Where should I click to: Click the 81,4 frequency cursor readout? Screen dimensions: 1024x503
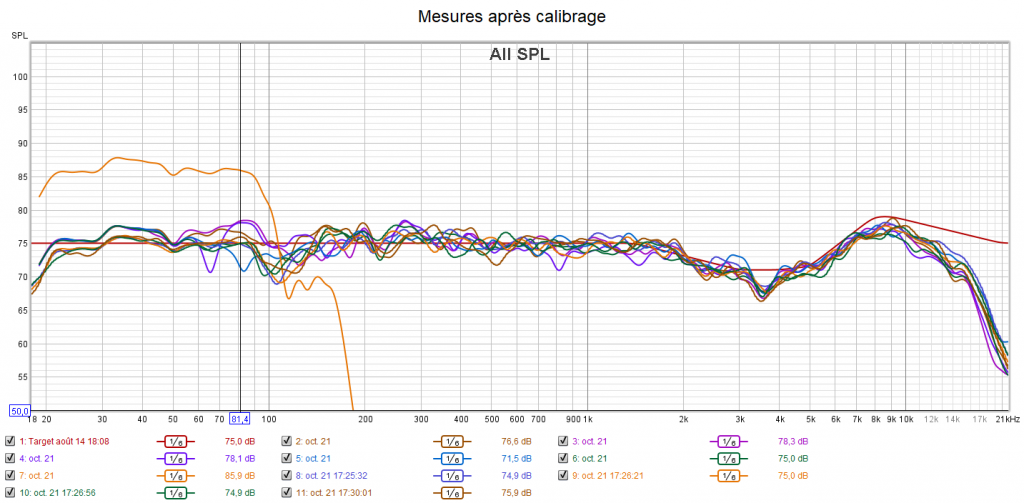click(240, 418)
